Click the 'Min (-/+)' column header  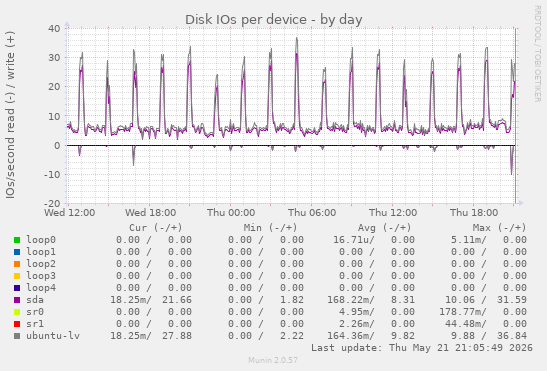pos(270,228)
